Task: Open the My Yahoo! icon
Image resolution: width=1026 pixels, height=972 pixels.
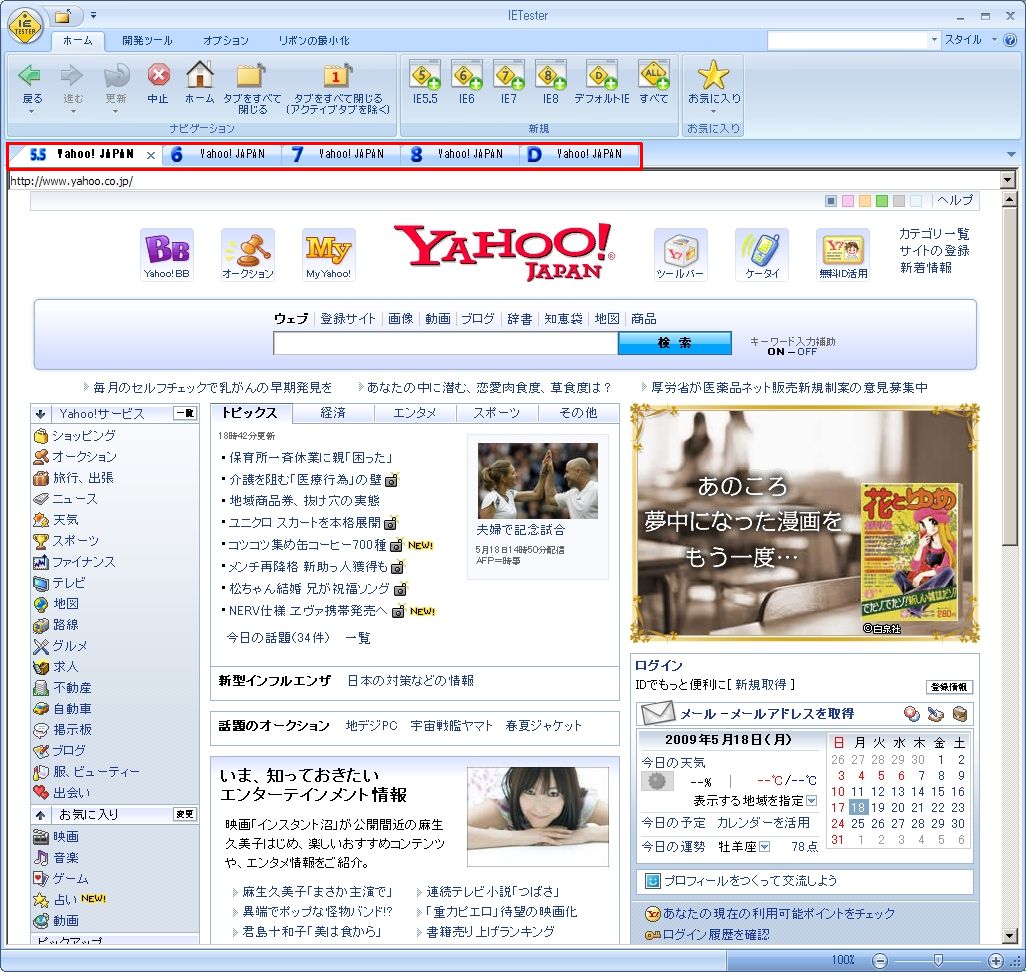Action: 328,255
